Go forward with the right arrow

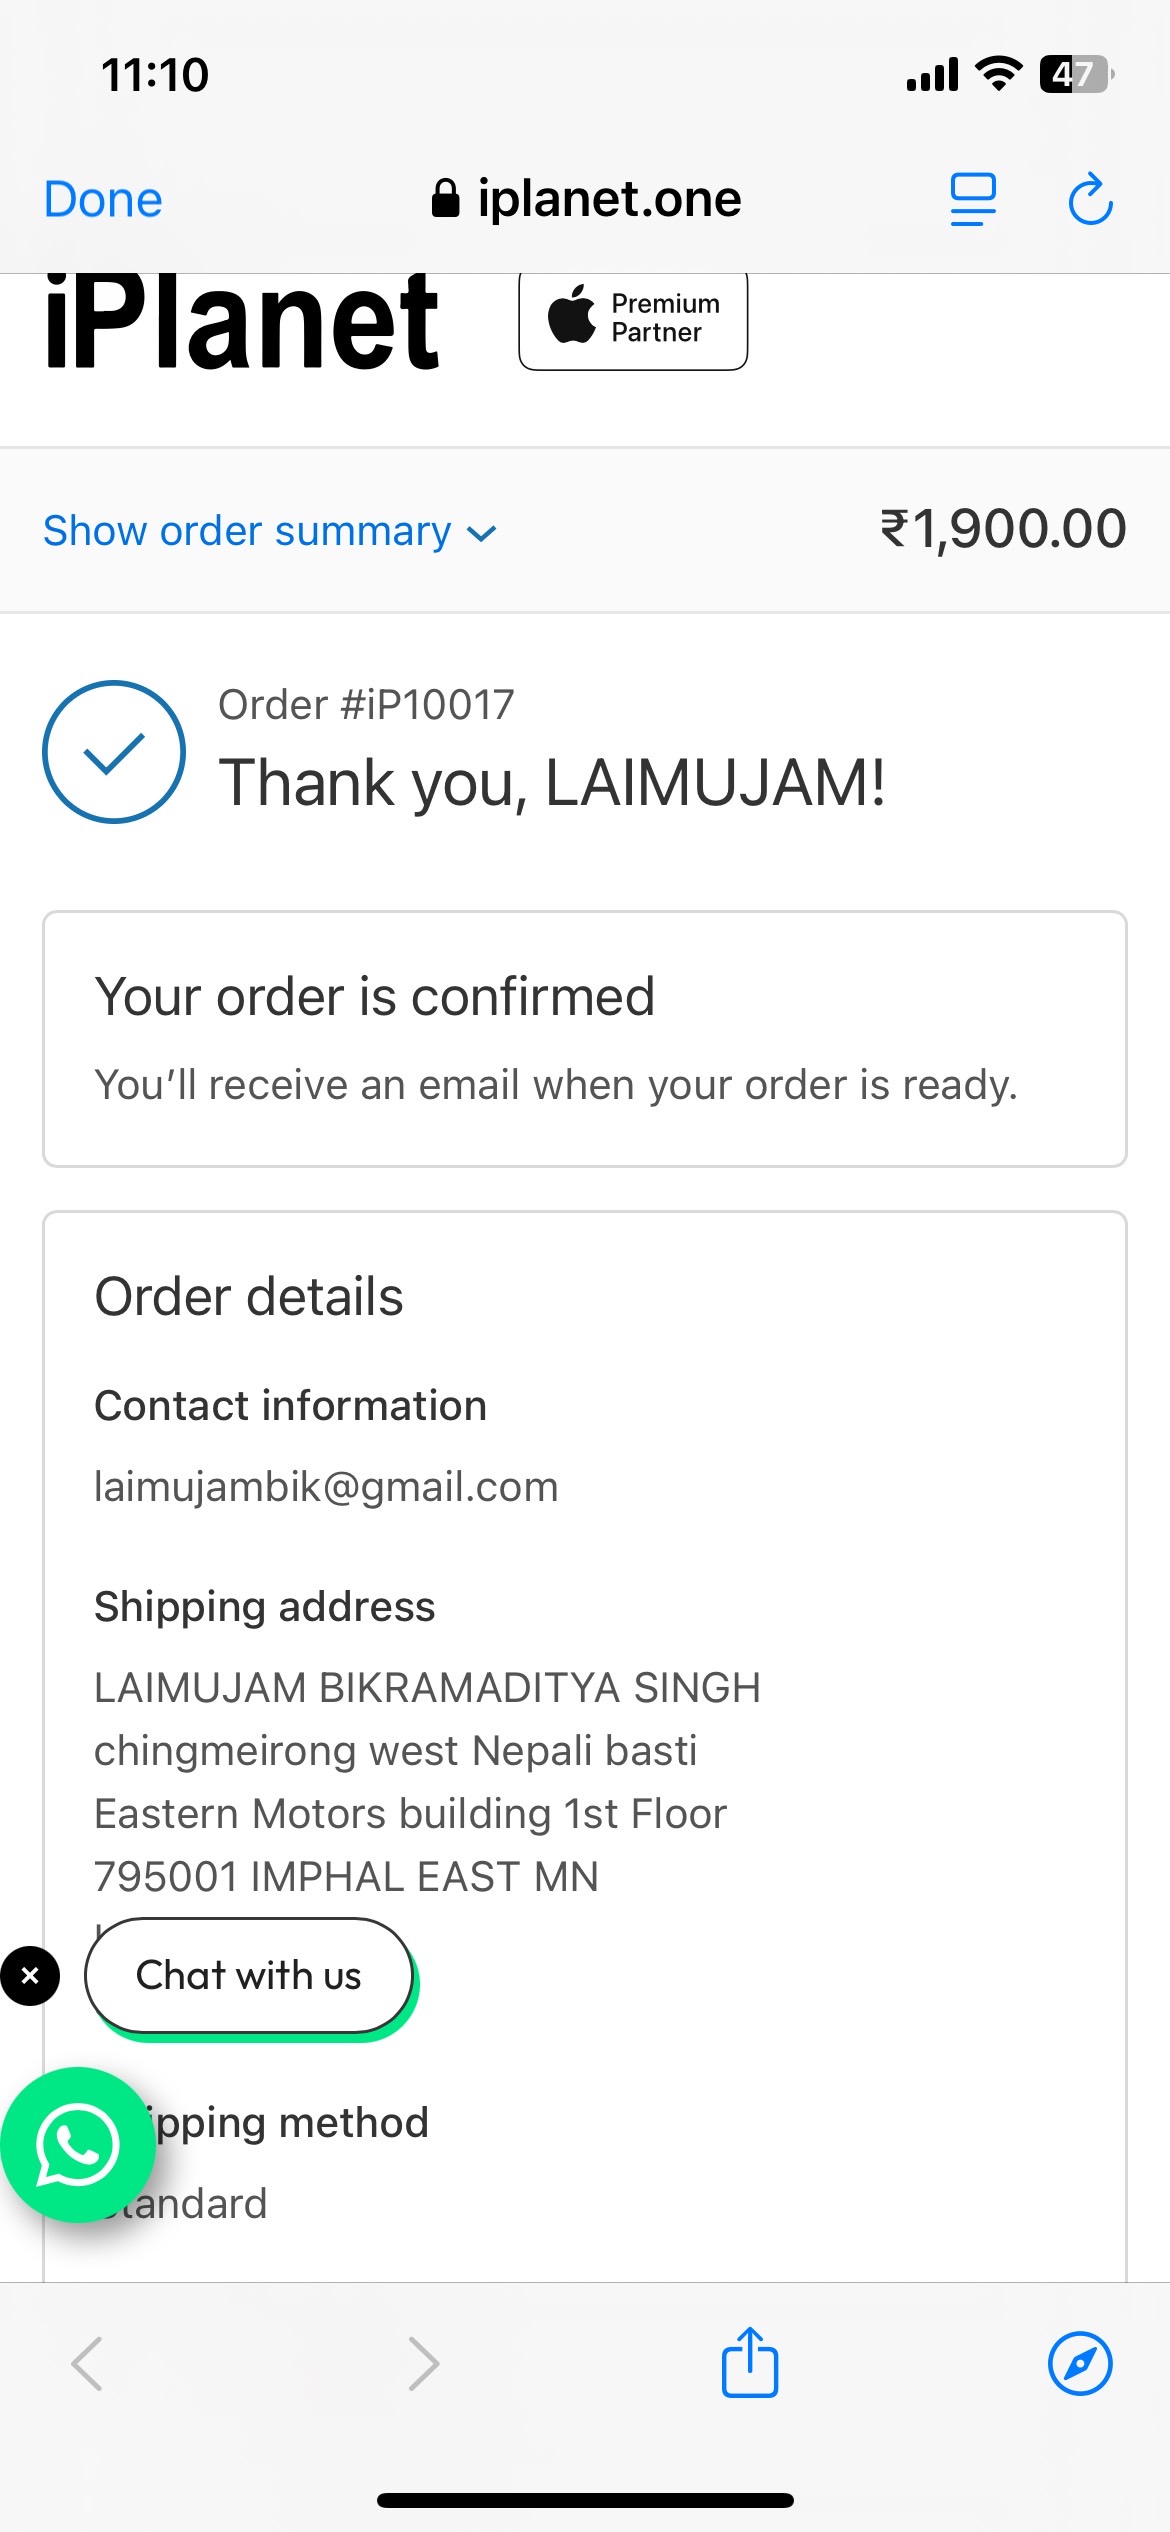[424, 2364]
